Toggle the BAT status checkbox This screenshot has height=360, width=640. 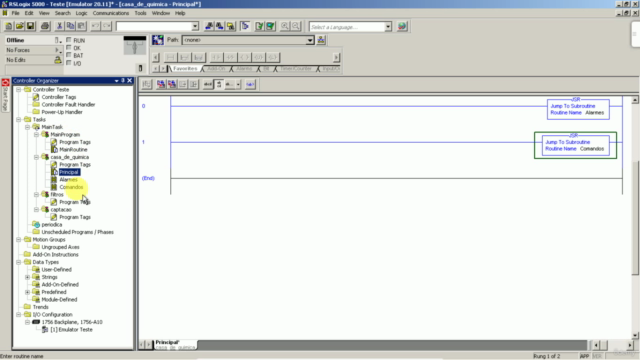[69, 55]
